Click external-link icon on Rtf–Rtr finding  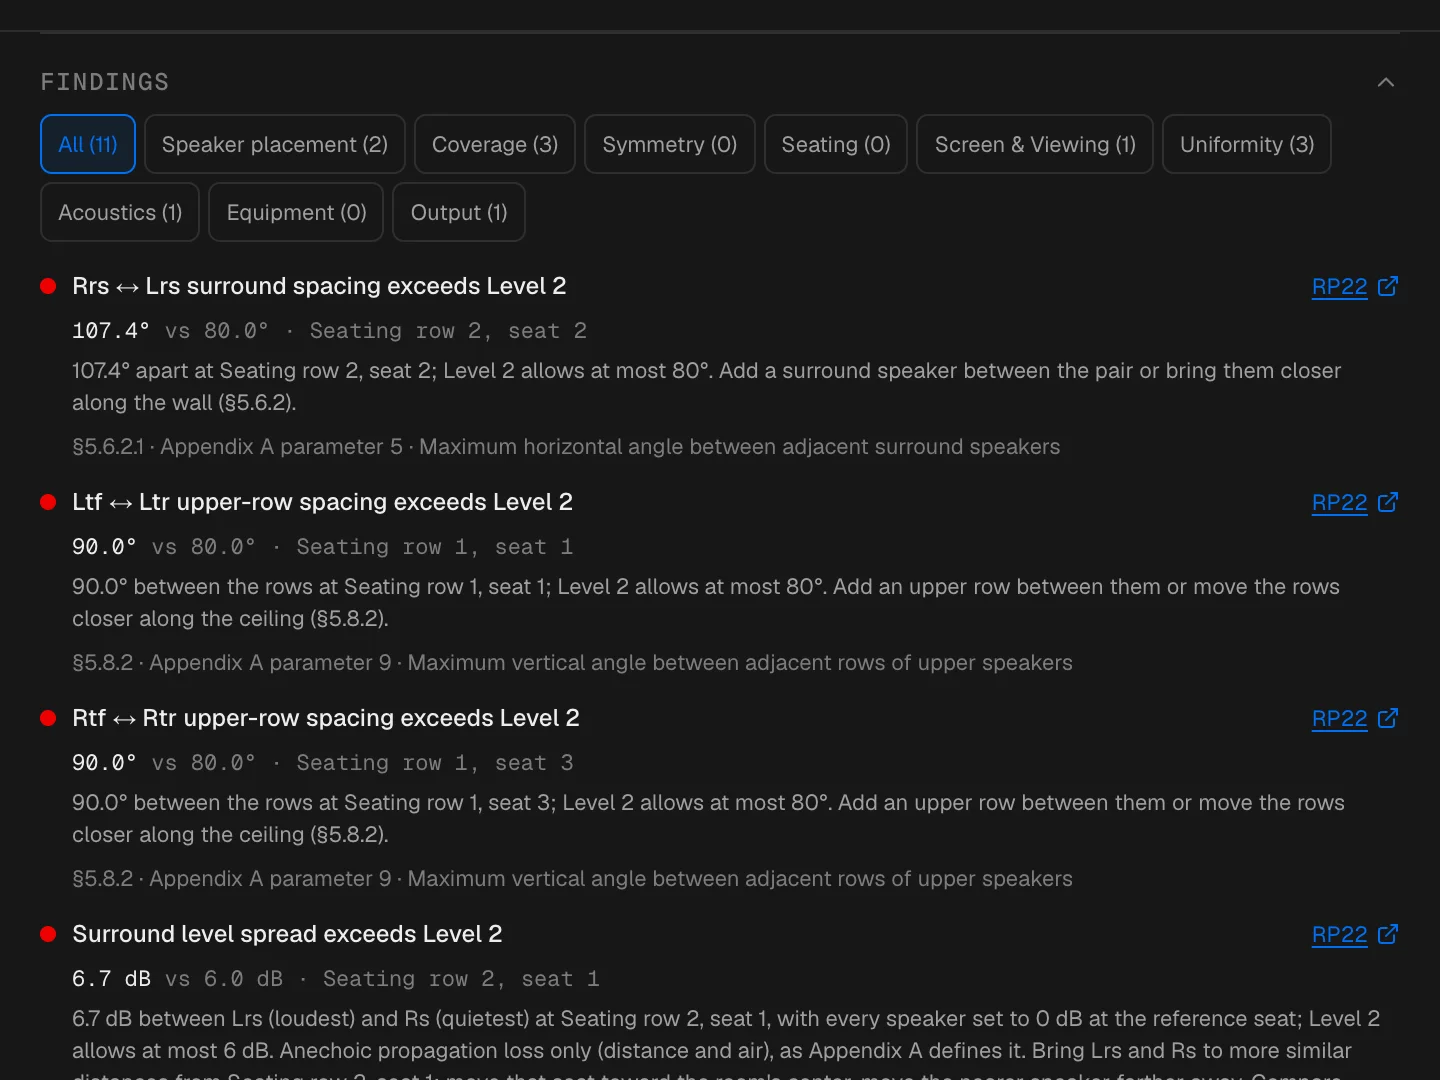pos(1388,718)
